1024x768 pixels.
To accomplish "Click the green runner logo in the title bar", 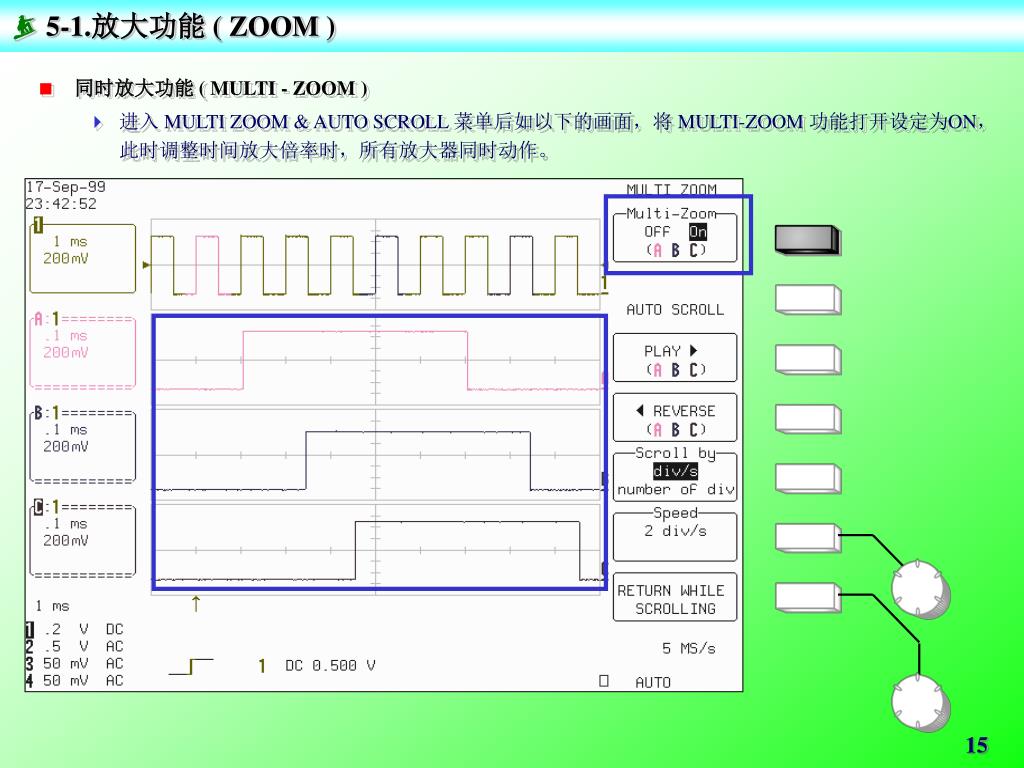I will [24, 27].
